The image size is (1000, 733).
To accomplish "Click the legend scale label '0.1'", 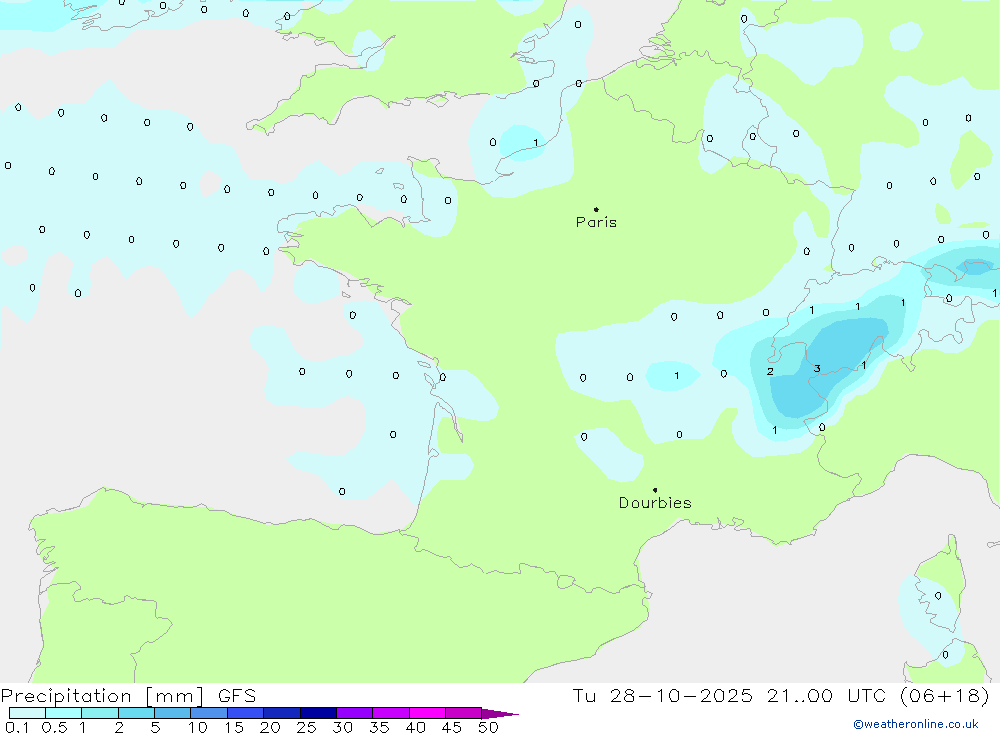I will (17, 727).
